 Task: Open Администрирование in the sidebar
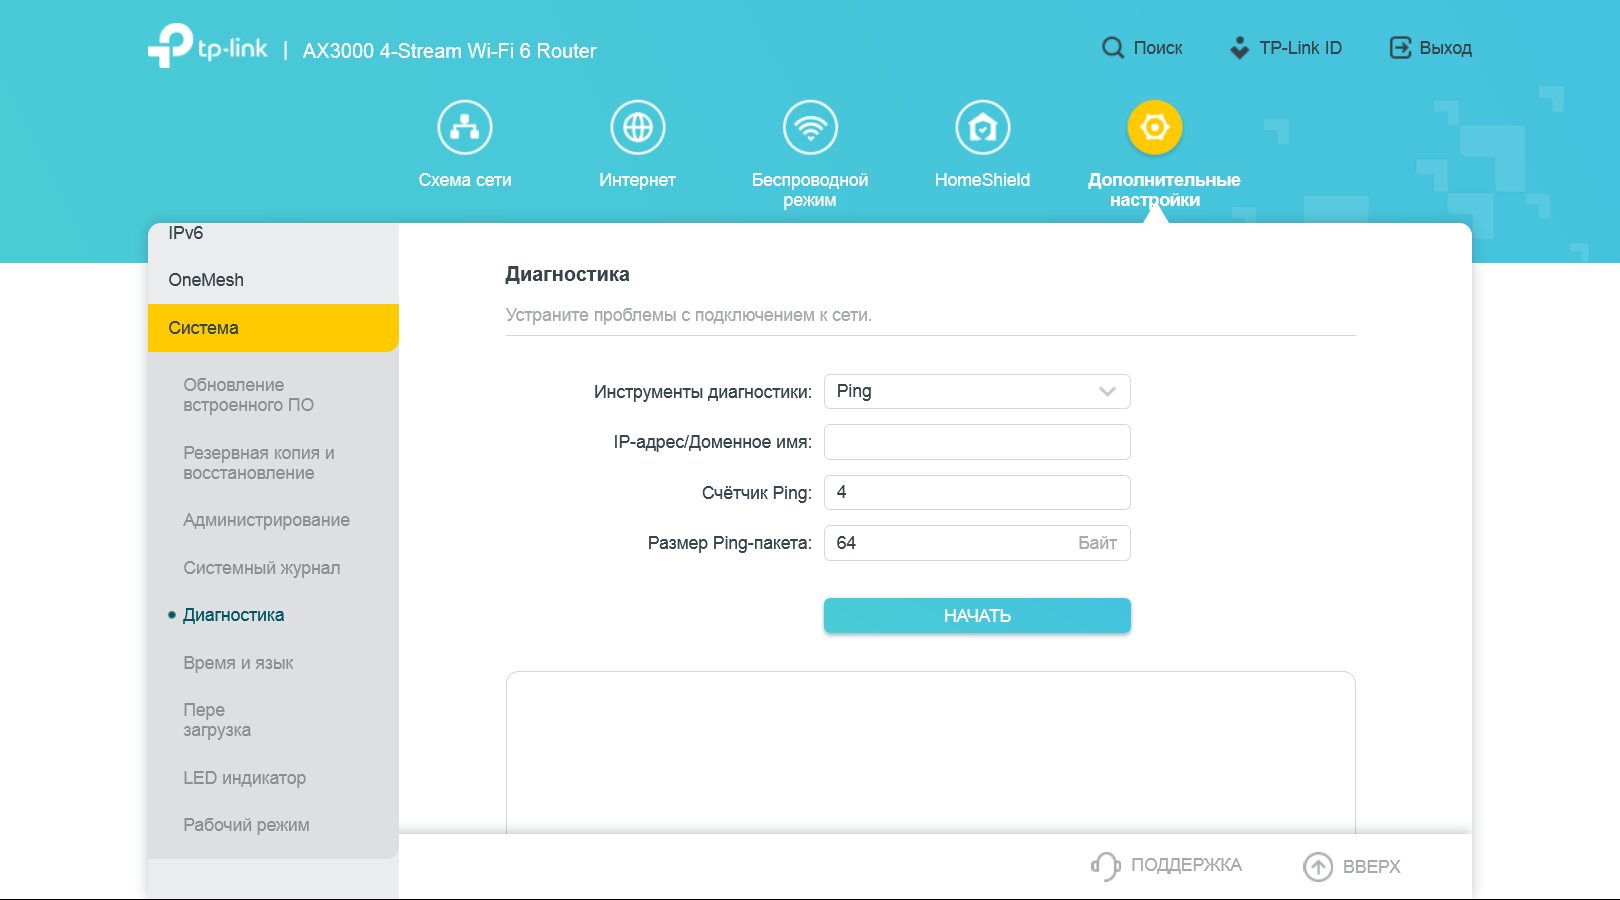pos(266,520)
